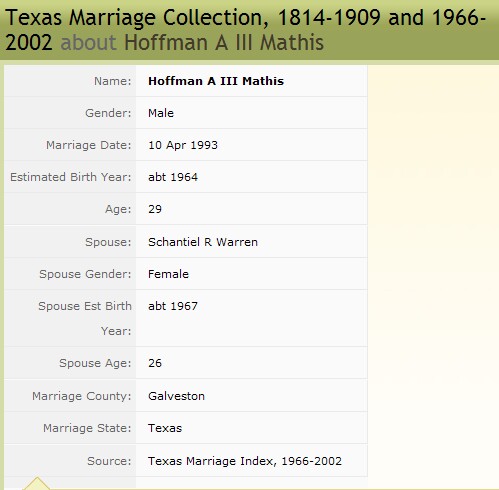This screenshot has width=499, height=490.
Task: Click the heading text about Hoffman A III Mathis
Action: tap(192, 43)
